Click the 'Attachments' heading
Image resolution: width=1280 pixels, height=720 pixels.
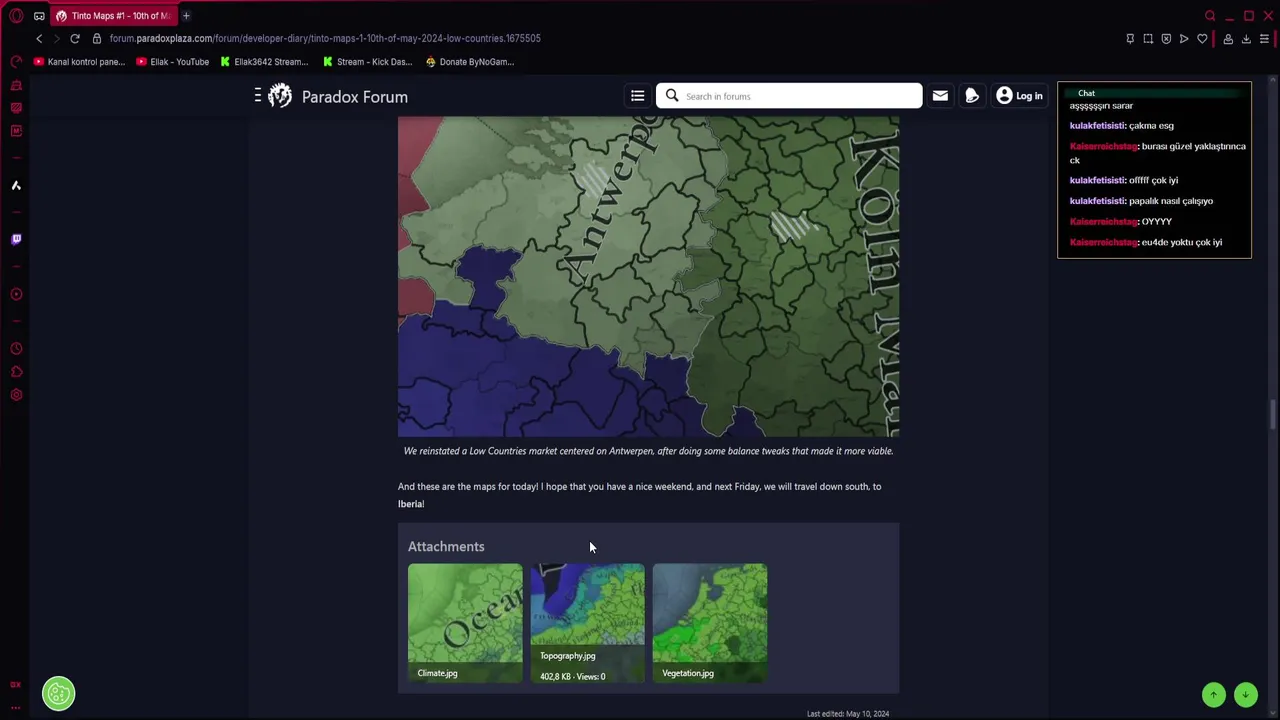tap(446, 546)
